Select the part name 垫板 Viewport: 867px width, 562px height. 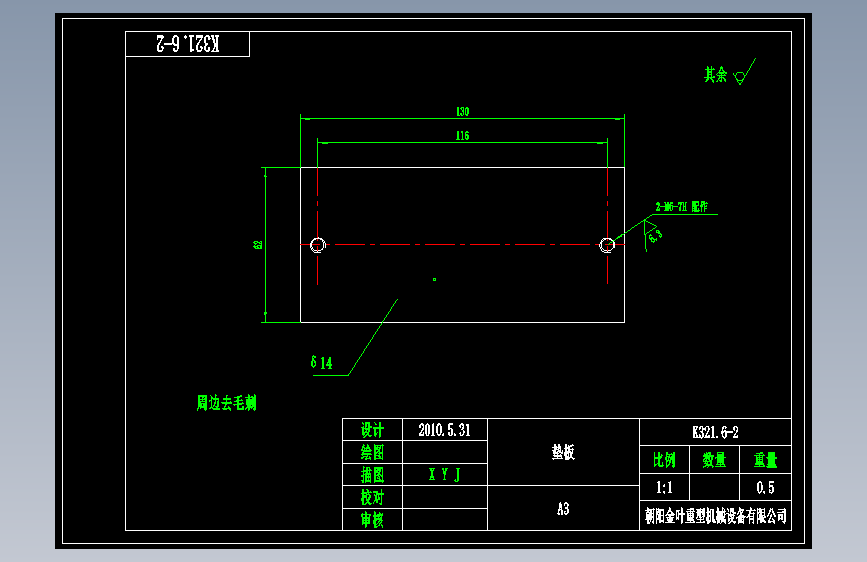coord(563,452)
